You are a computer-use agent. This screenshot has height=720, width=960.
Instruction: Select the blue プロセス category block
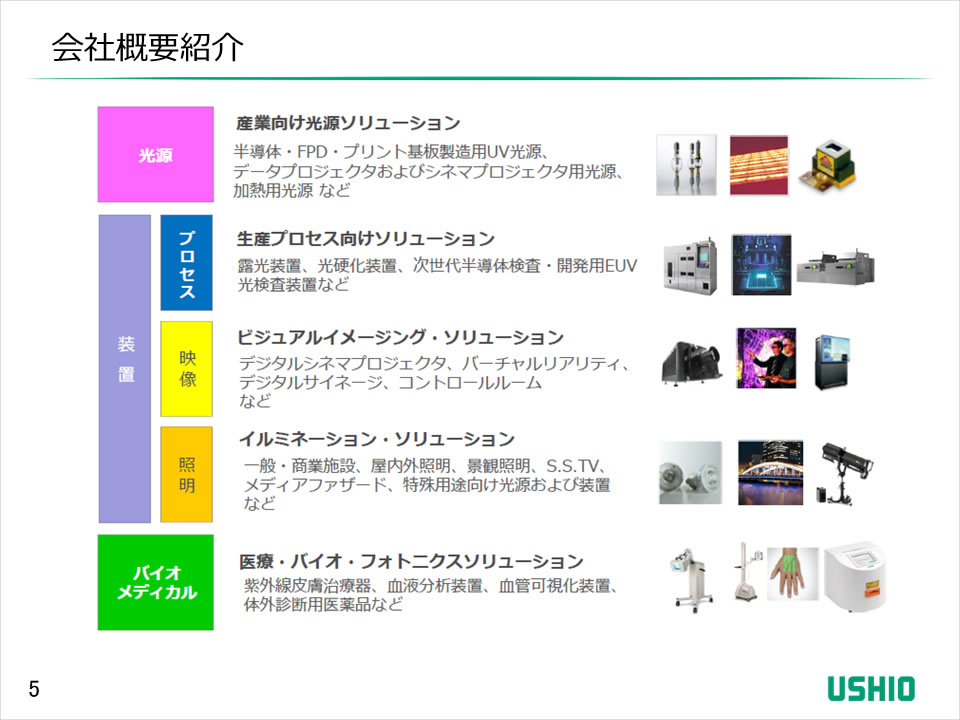186,263
